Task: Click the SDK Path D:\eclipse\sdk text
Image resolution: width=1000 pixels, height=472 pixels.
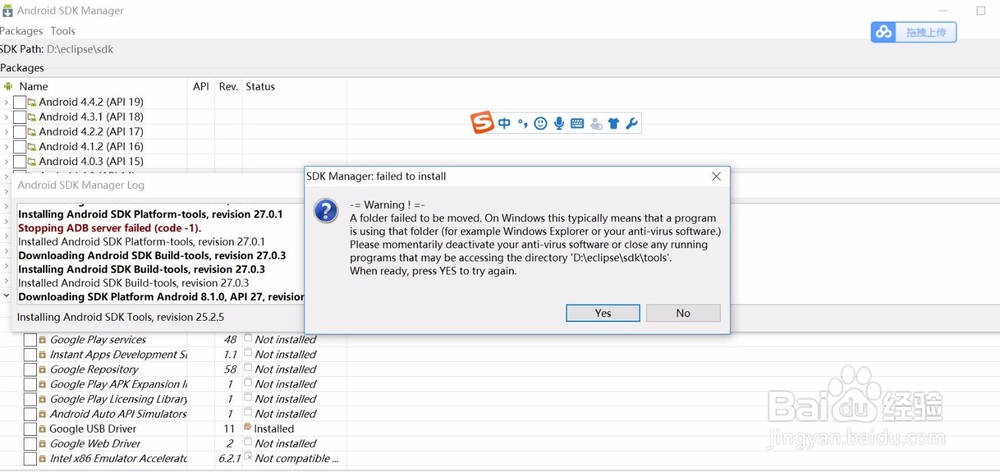Action: (80, 49)
